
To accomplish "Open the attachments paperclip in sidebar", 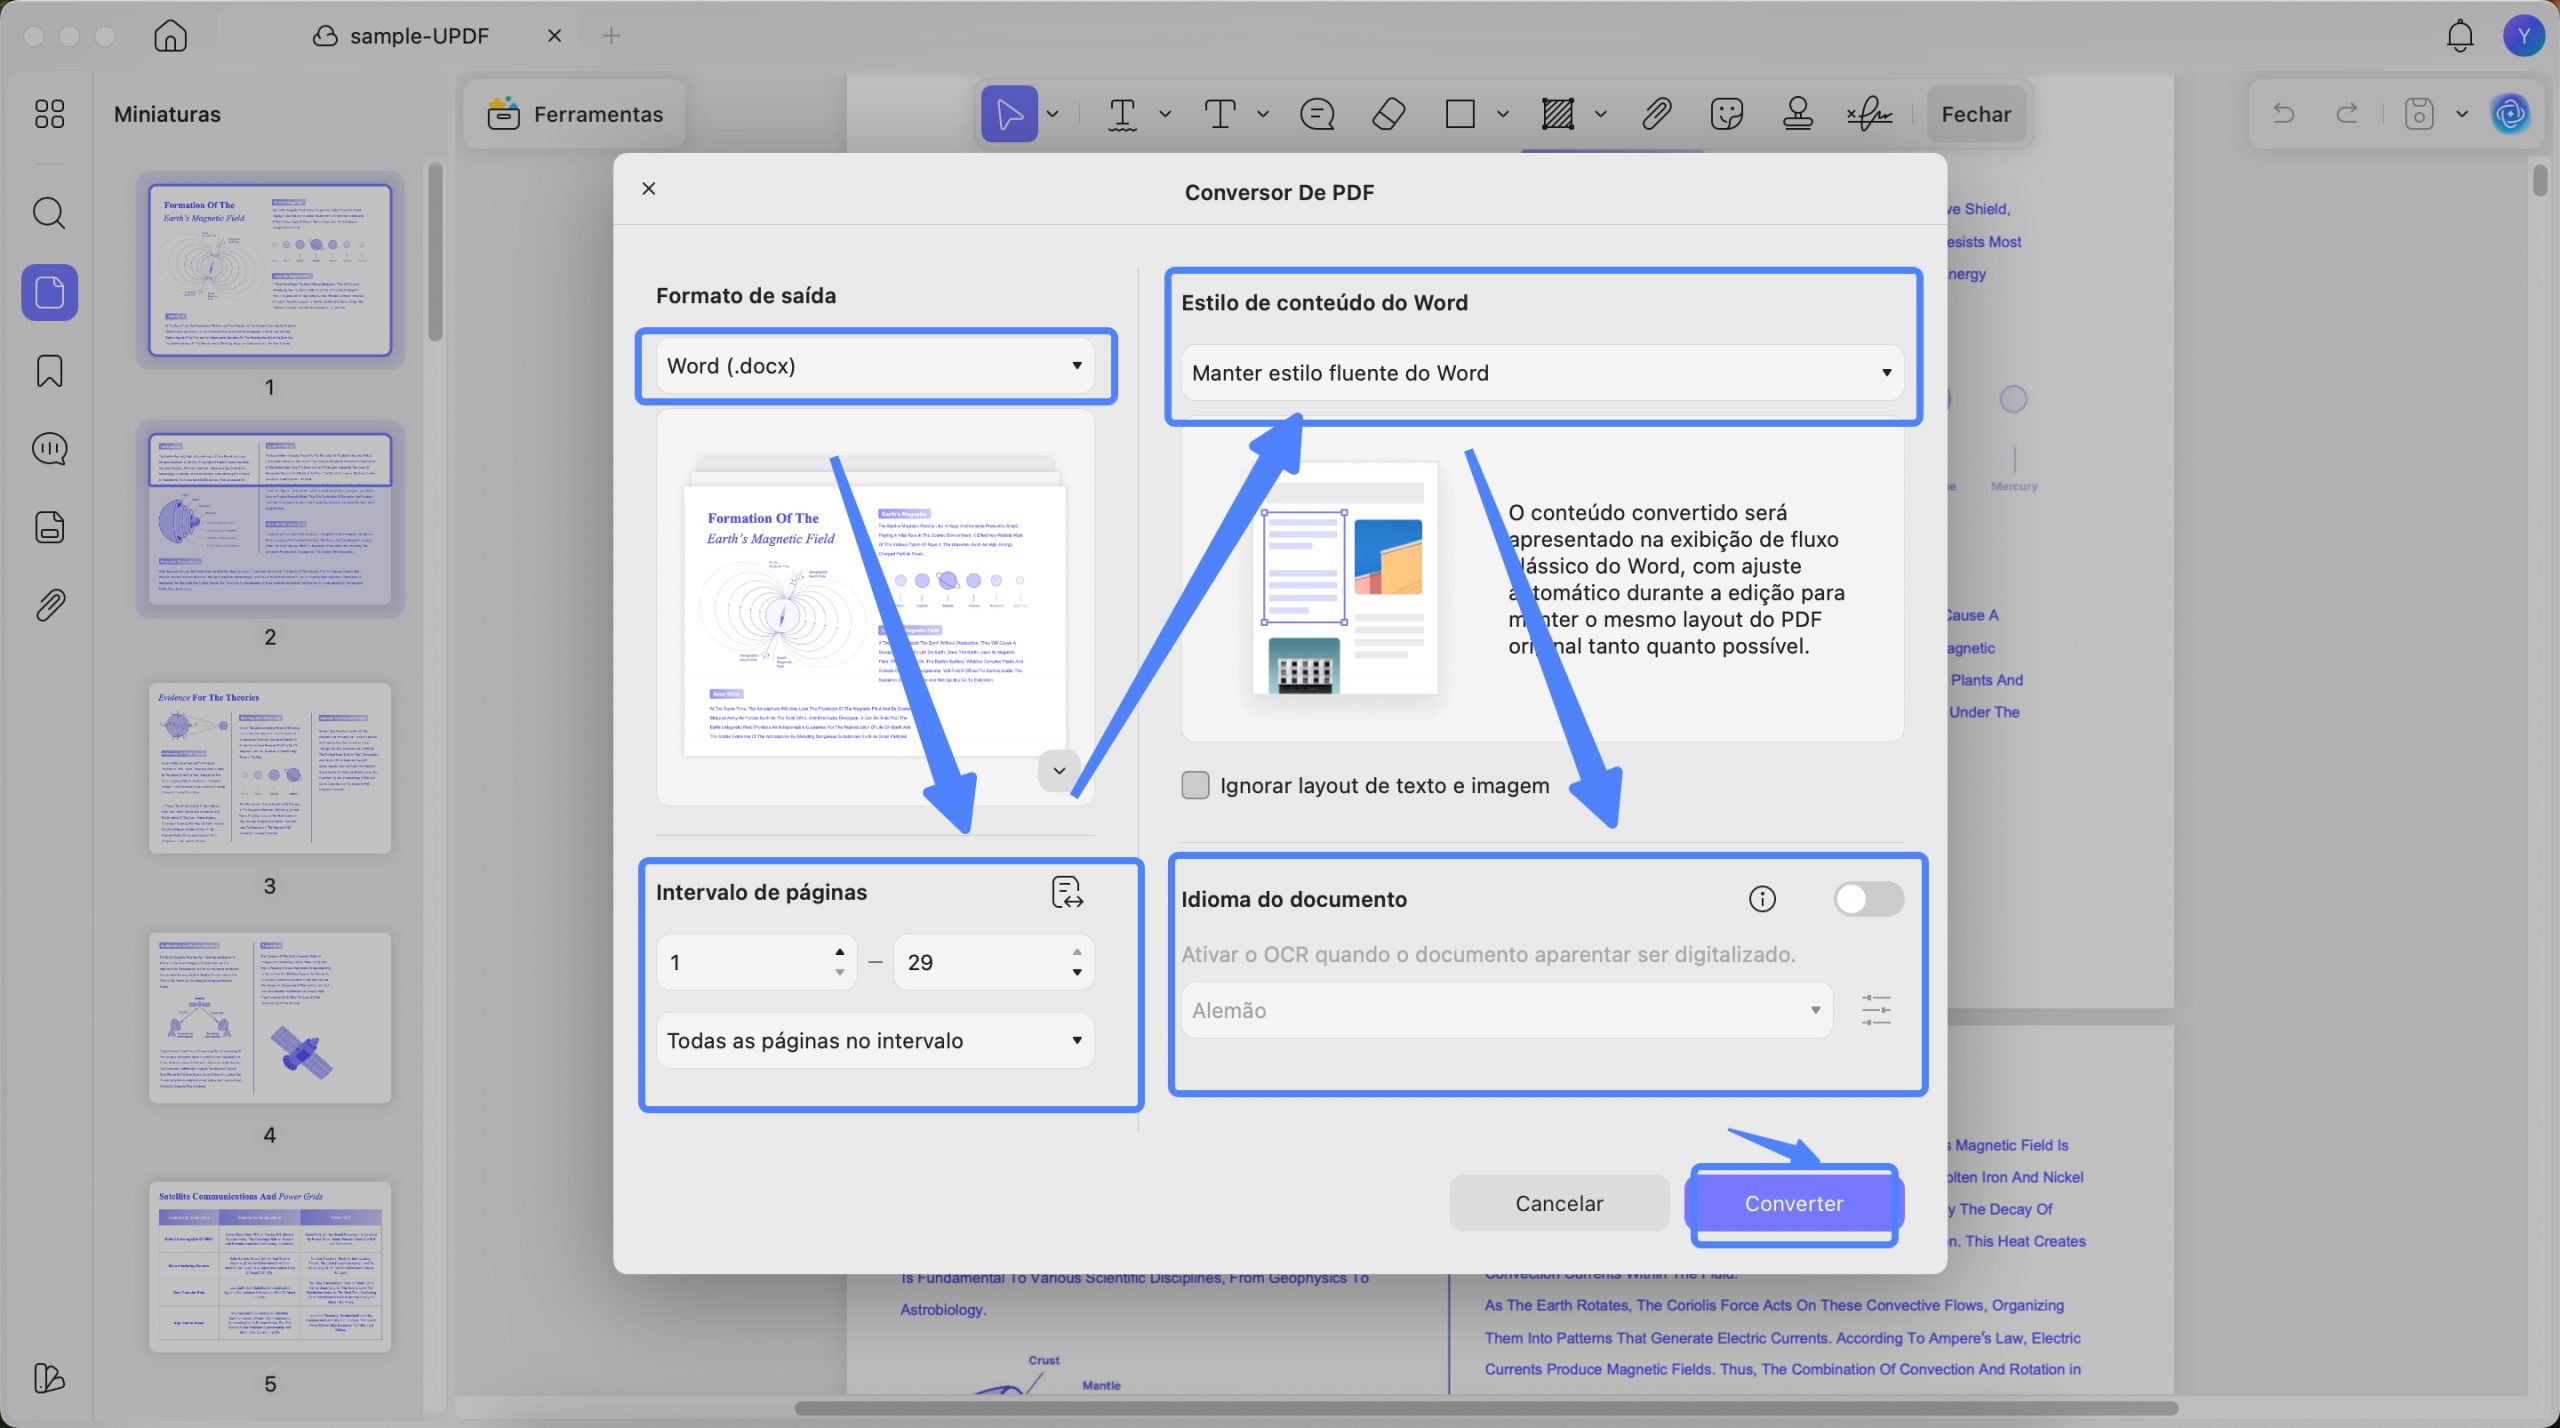I will tap(49, 605).
